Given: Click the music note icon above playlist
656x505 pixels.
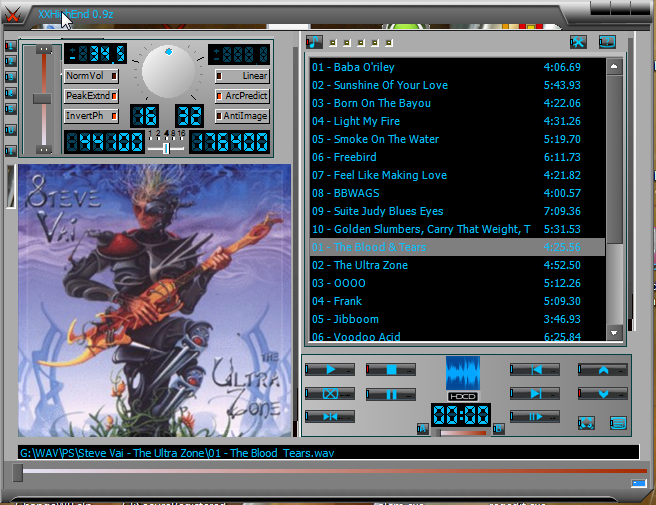Looking at the screenshot, I should (314, 42).
